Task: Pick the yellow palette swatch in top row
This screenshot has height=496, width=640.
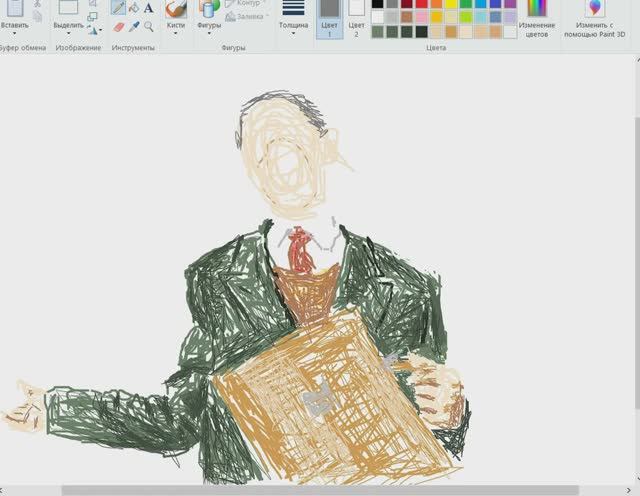Action: pyautogui.click(x=451, y=4)
